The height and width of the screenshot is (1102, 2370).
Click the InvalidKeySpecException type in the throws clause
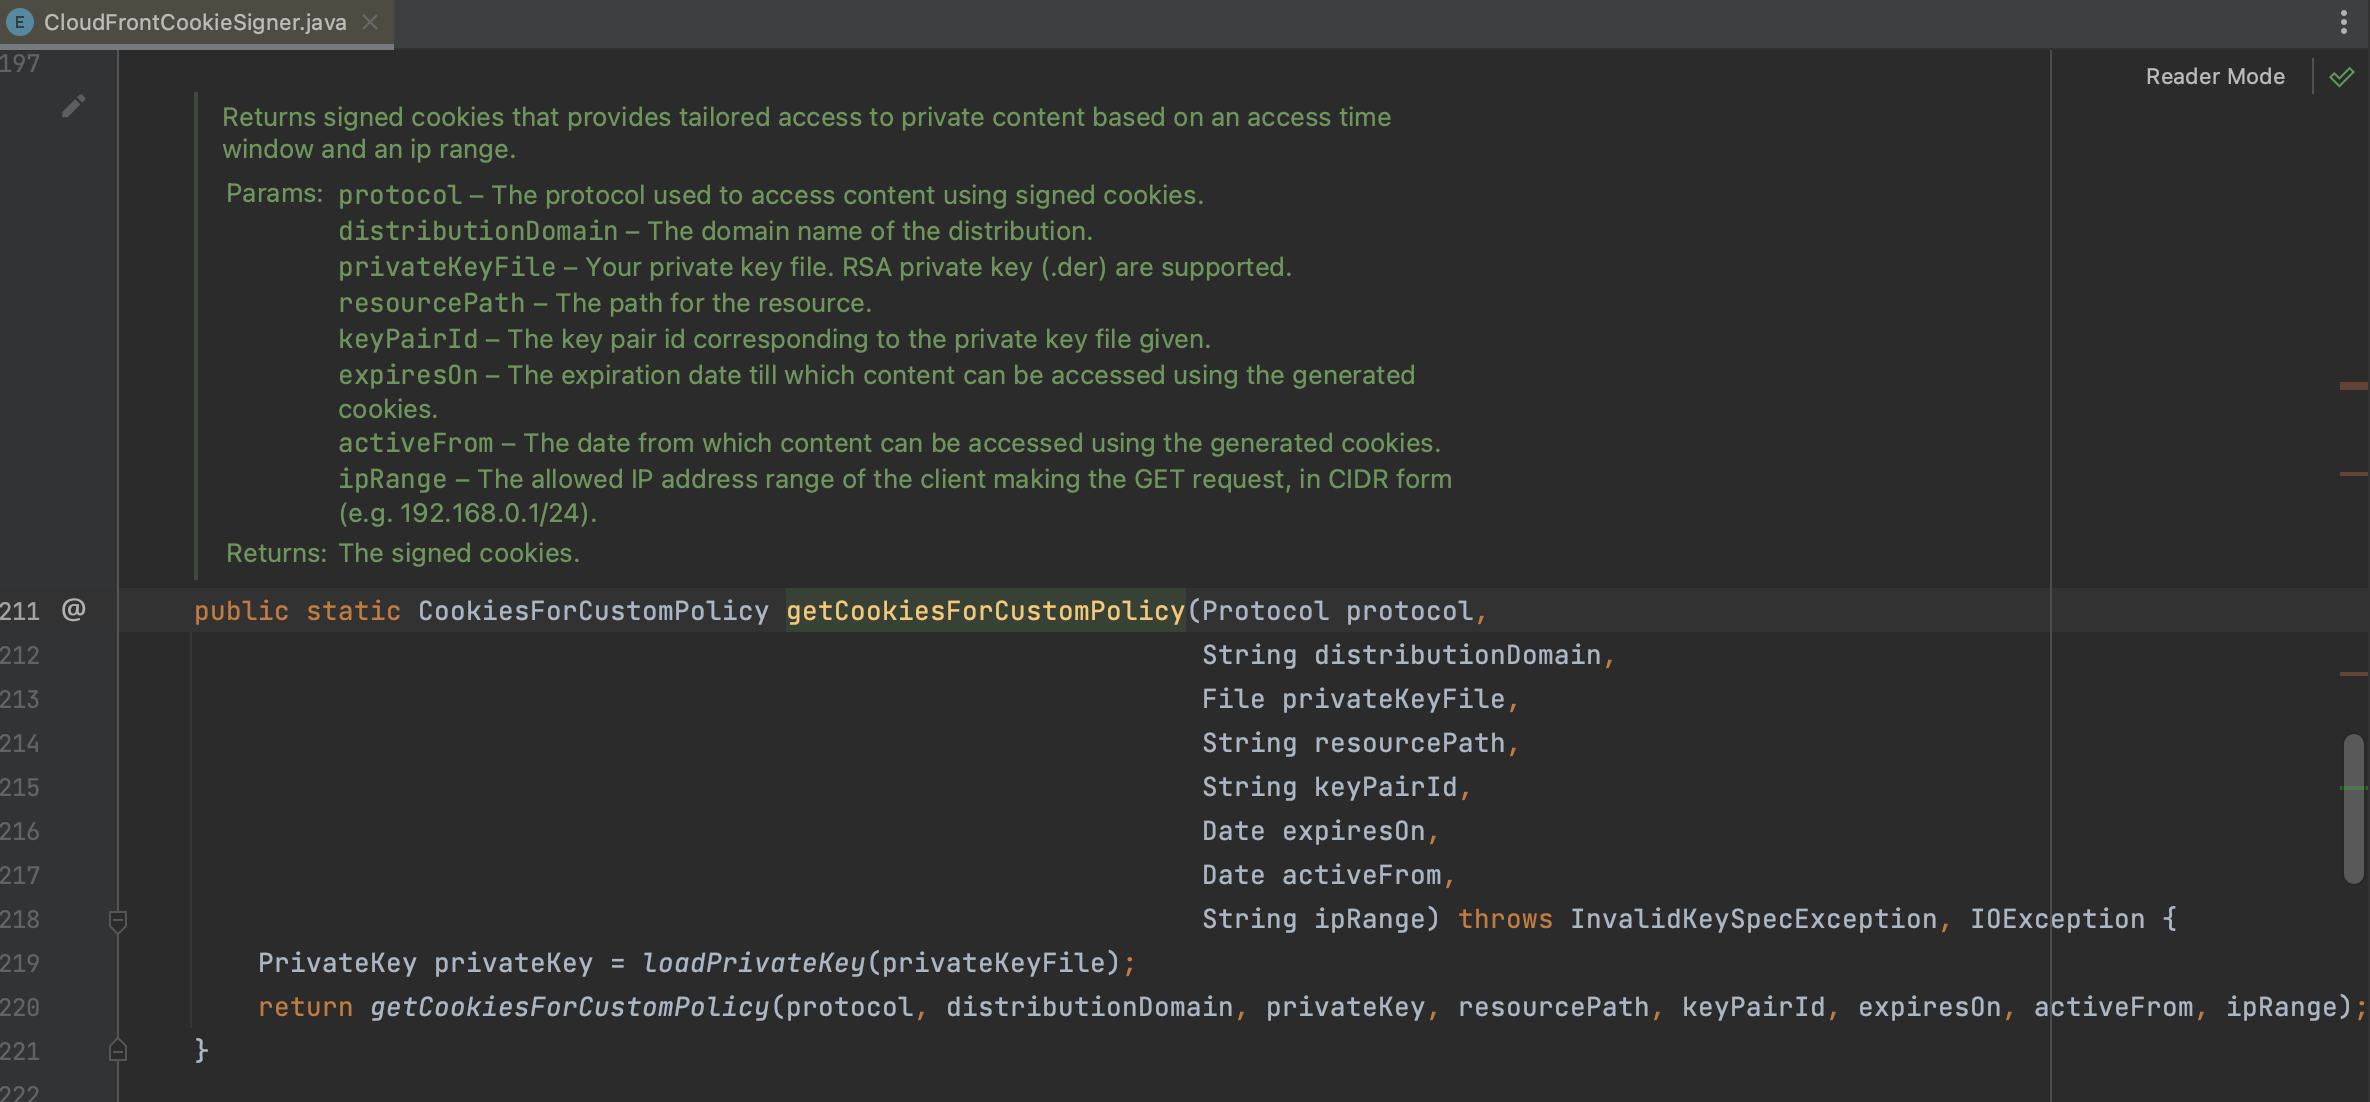[x=1753, y=919]
